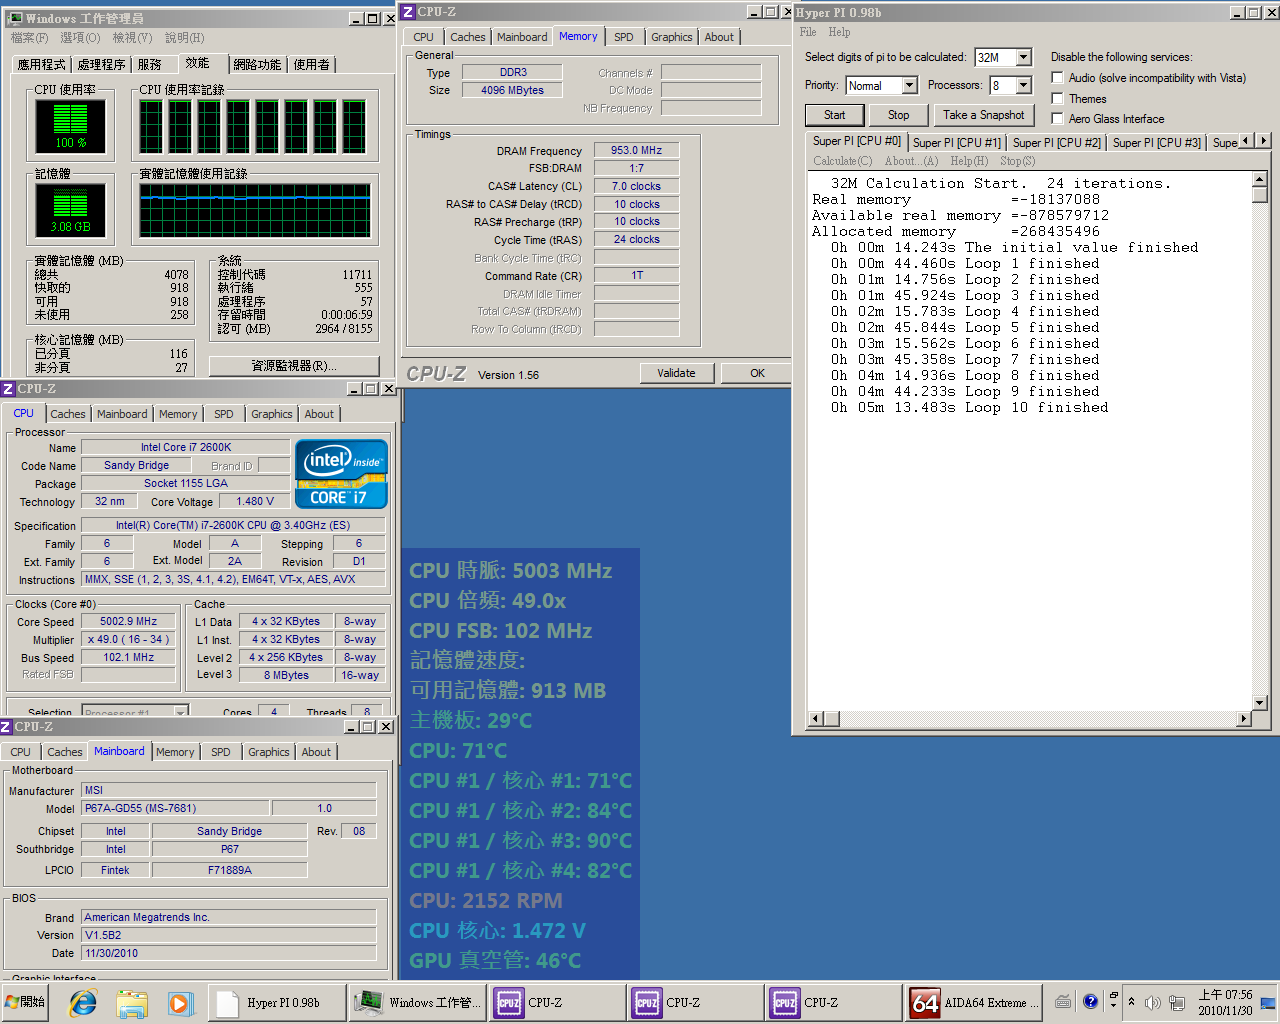
Task: Select the Super PI [CPU #0] tab
Action: pyautogui.click(x=856, y=141)
